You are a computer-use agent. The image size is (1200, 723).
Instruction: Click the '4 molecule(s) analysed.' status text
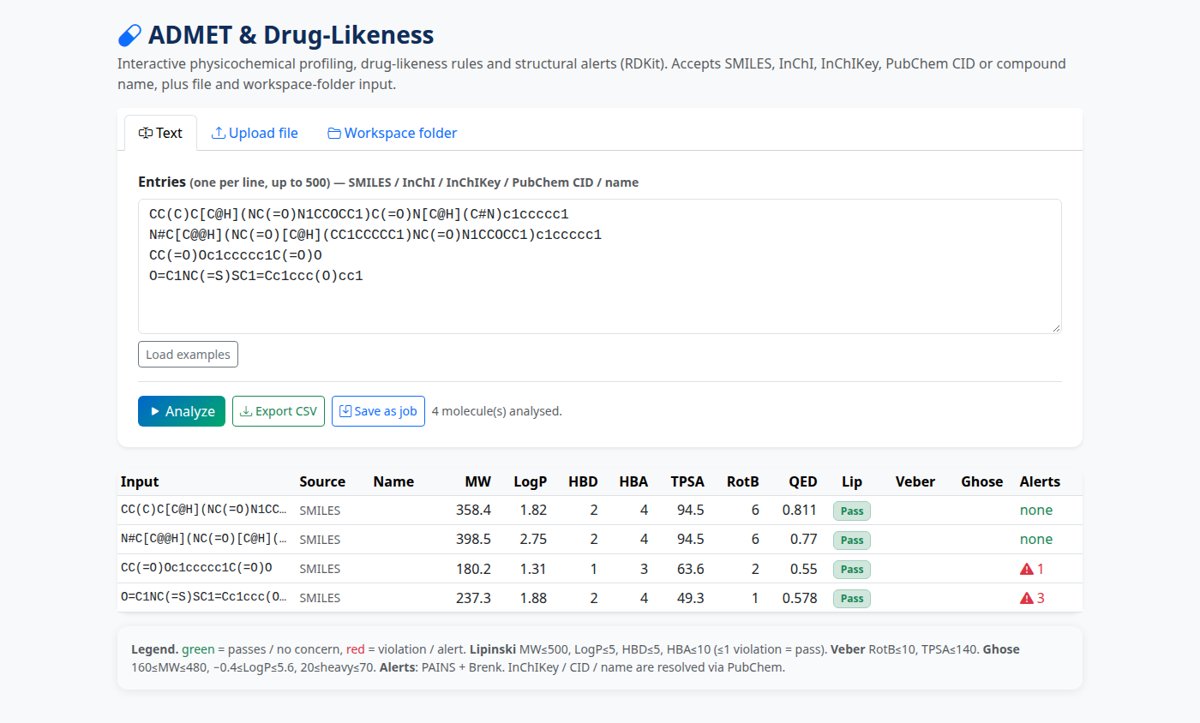(x=497, y=411)
